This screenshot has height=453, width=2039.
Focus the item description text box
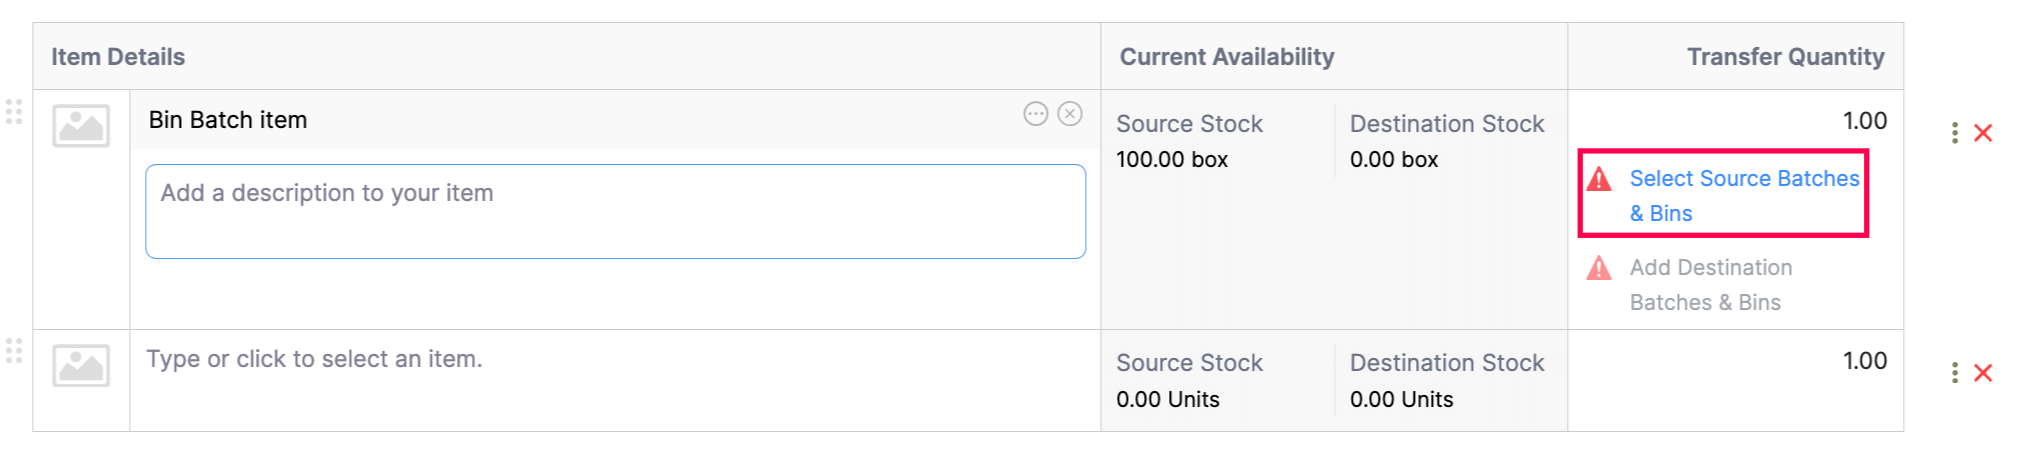click(615, 212)
